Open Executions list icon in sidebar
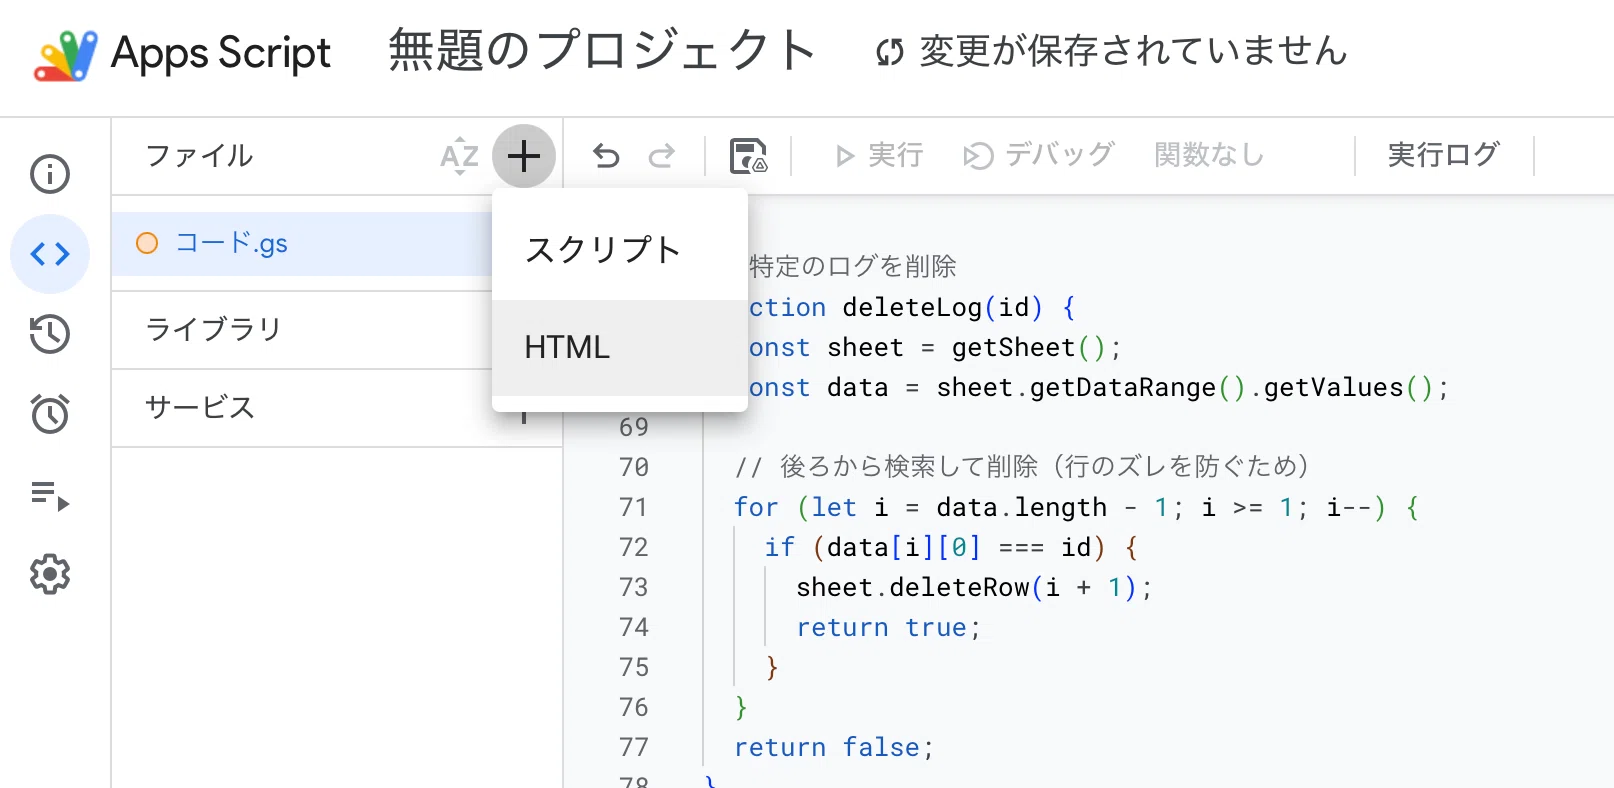 pyautogui.click(x=50, y=494)
